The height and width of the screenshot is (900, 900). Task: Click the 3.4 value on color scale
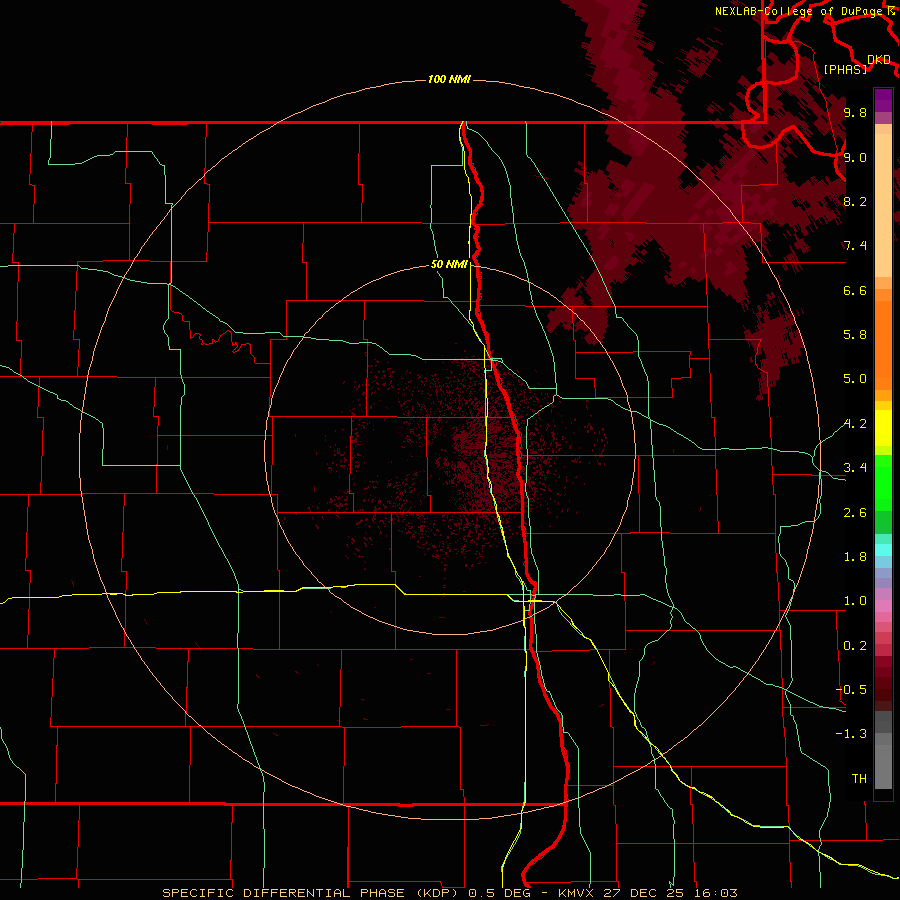(855, 468)
